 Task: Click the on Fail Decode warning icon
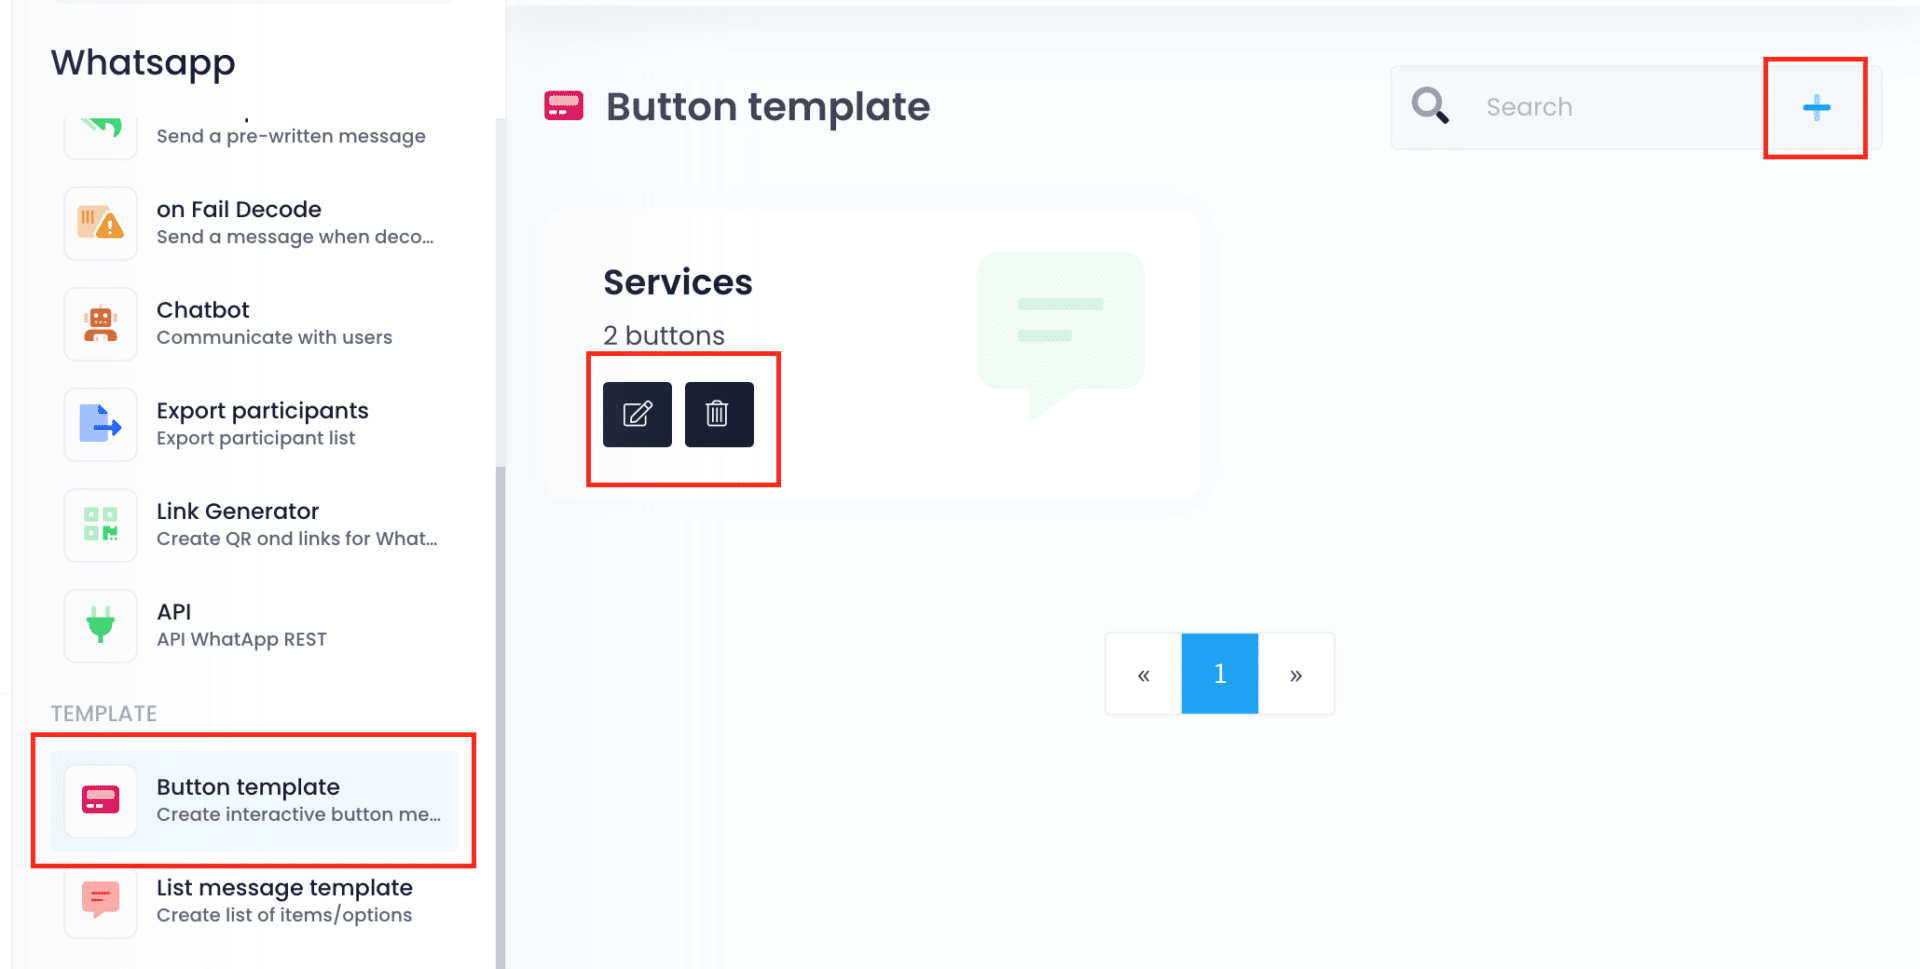tap(100, 223)
